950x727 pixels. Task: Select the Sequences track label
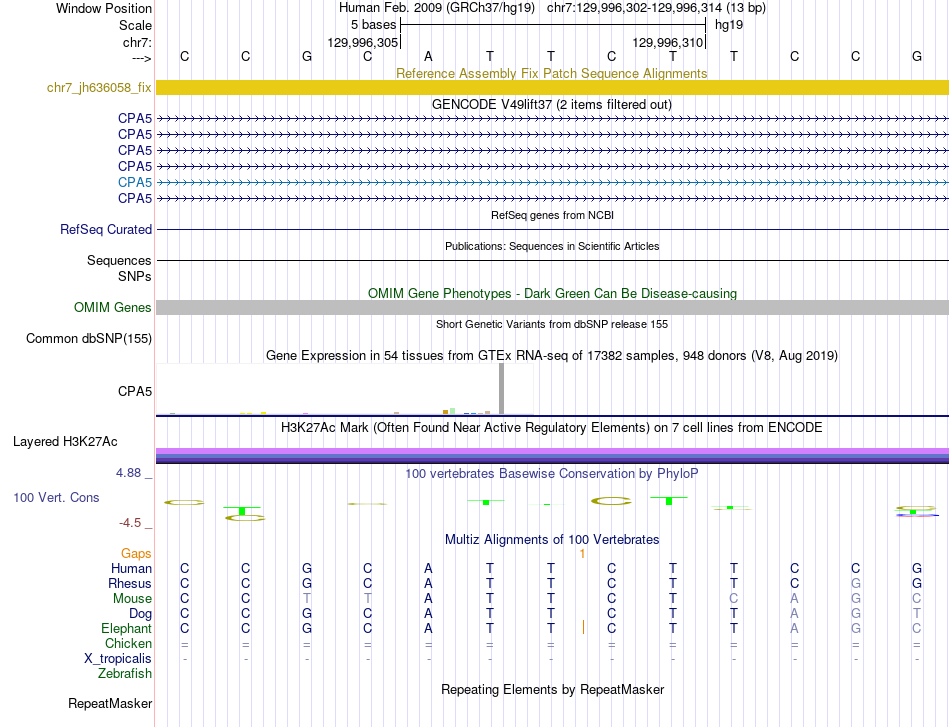(x=119, y=261)
